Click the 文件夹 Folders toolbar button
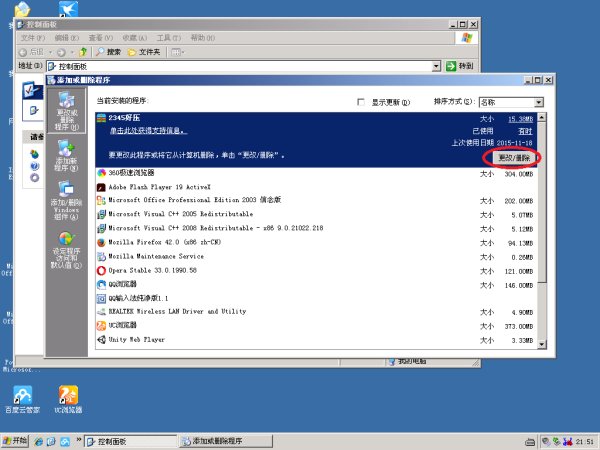This screenshot has width=600, height=450. point(145,52)
